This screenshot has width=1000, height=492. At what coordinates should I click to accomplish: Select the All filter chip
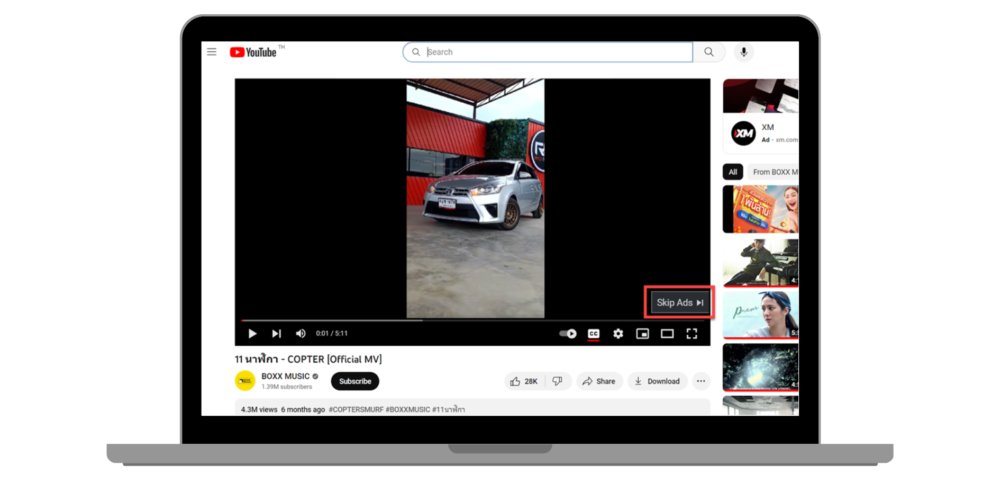[733, 172]
